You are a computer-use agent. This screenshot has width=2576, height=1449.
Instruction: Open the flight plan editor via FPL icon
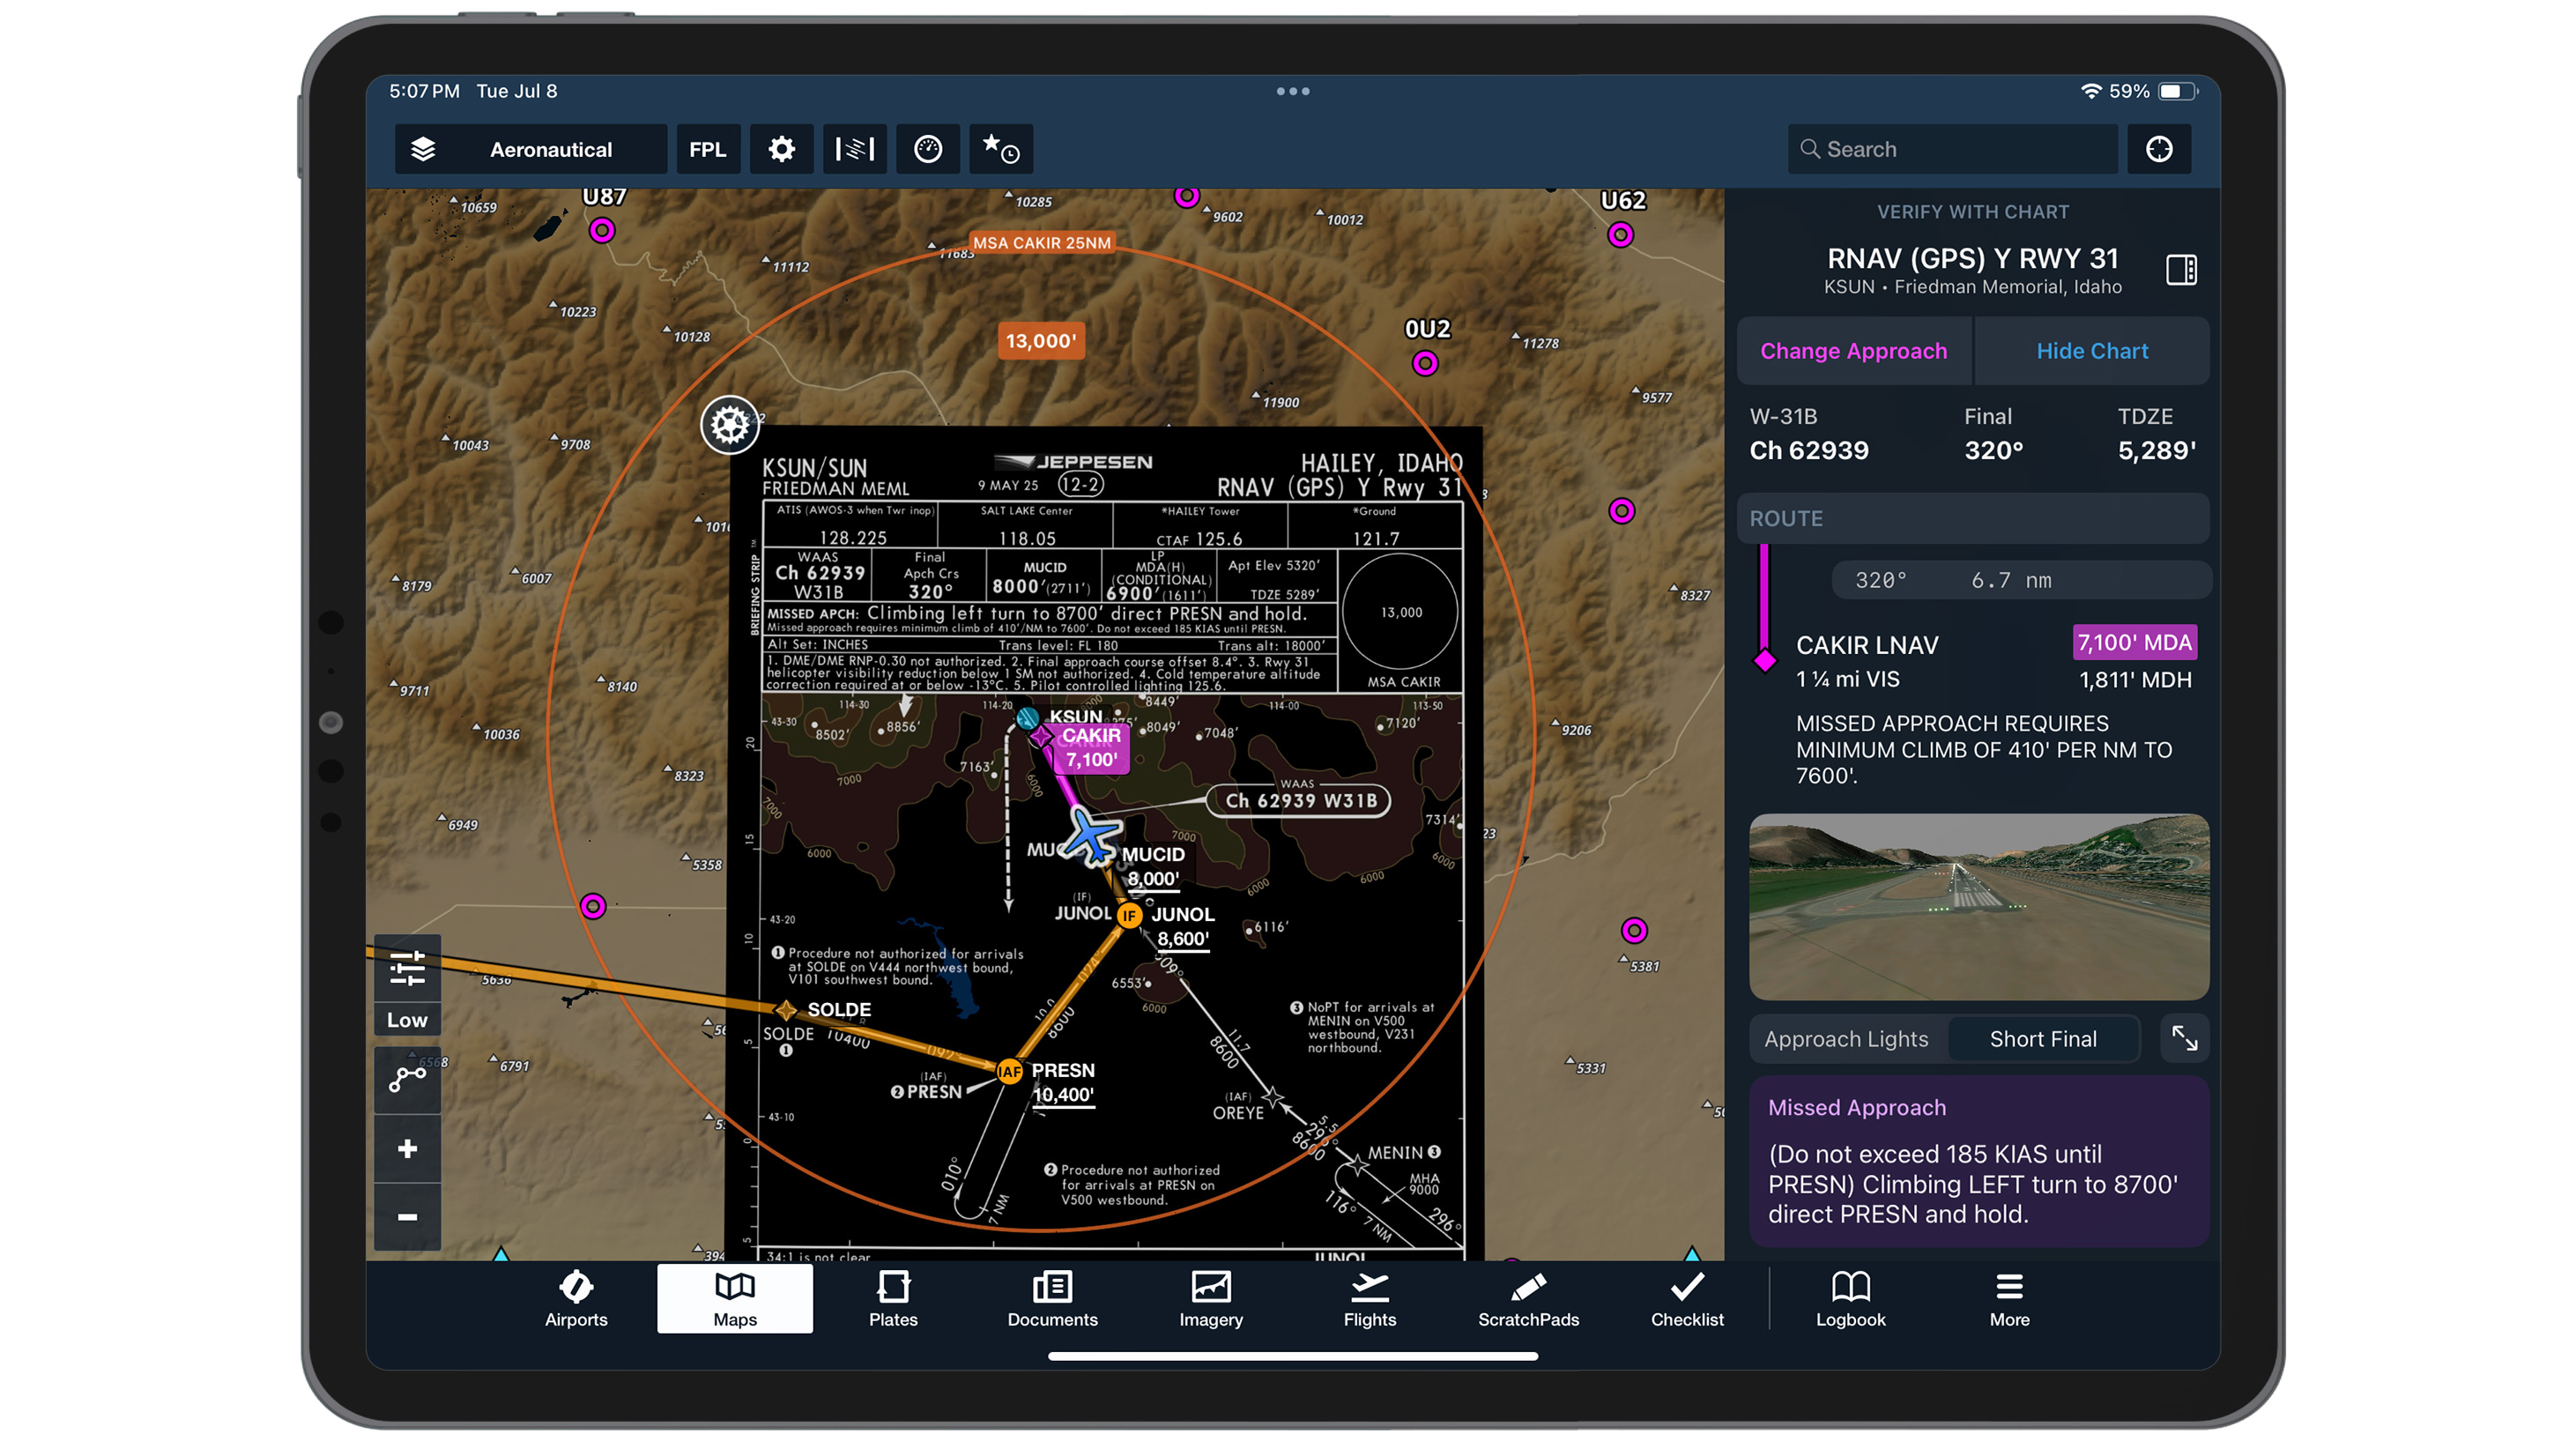[x=708, y=149]
